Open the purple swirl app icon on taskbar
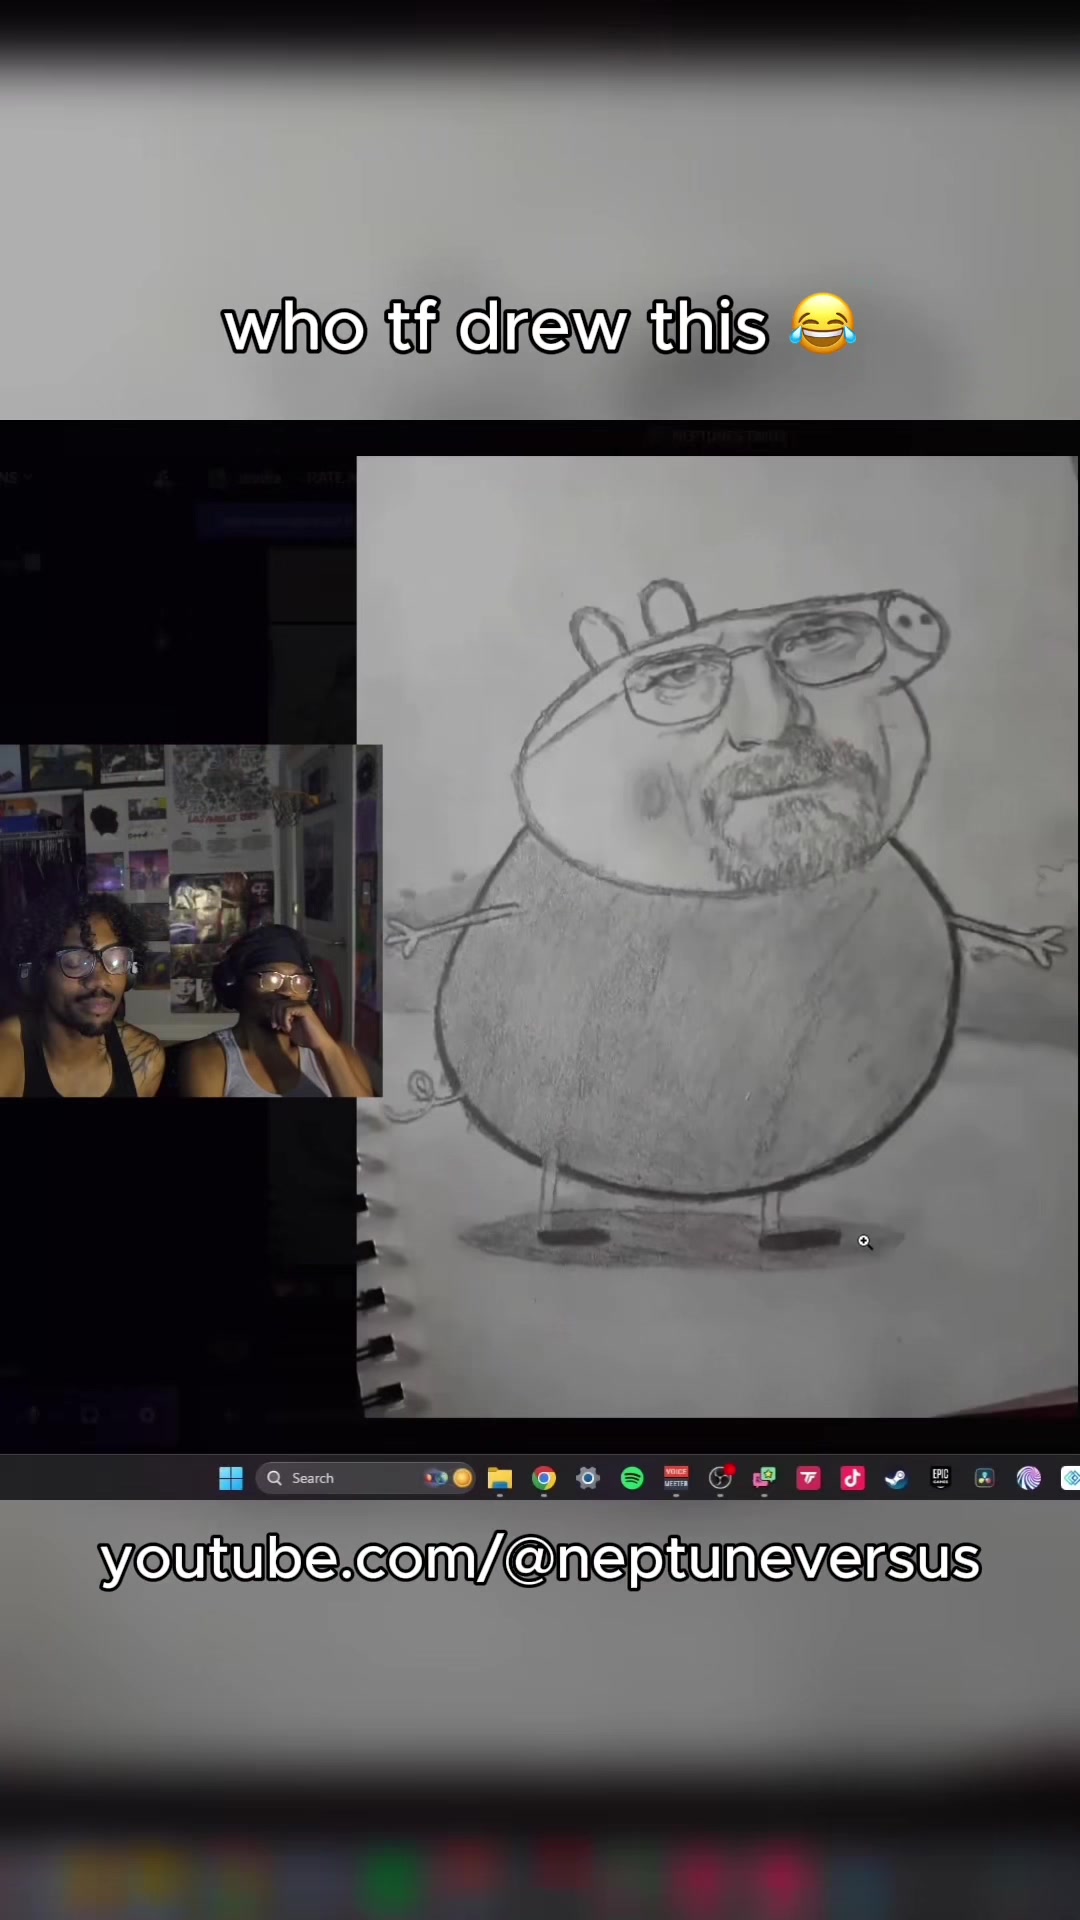 click(x=1028, y=1478)
